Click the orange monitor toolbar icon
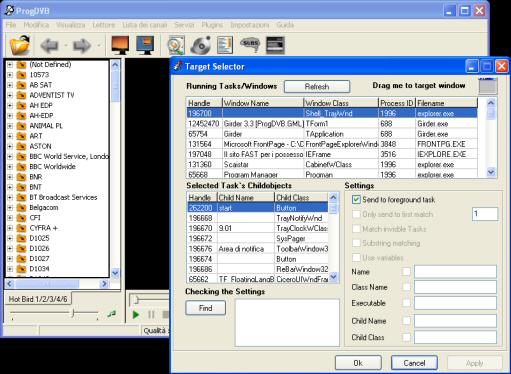Image resolution: width=511 pixels, height=374 pixels. point(120,45)
